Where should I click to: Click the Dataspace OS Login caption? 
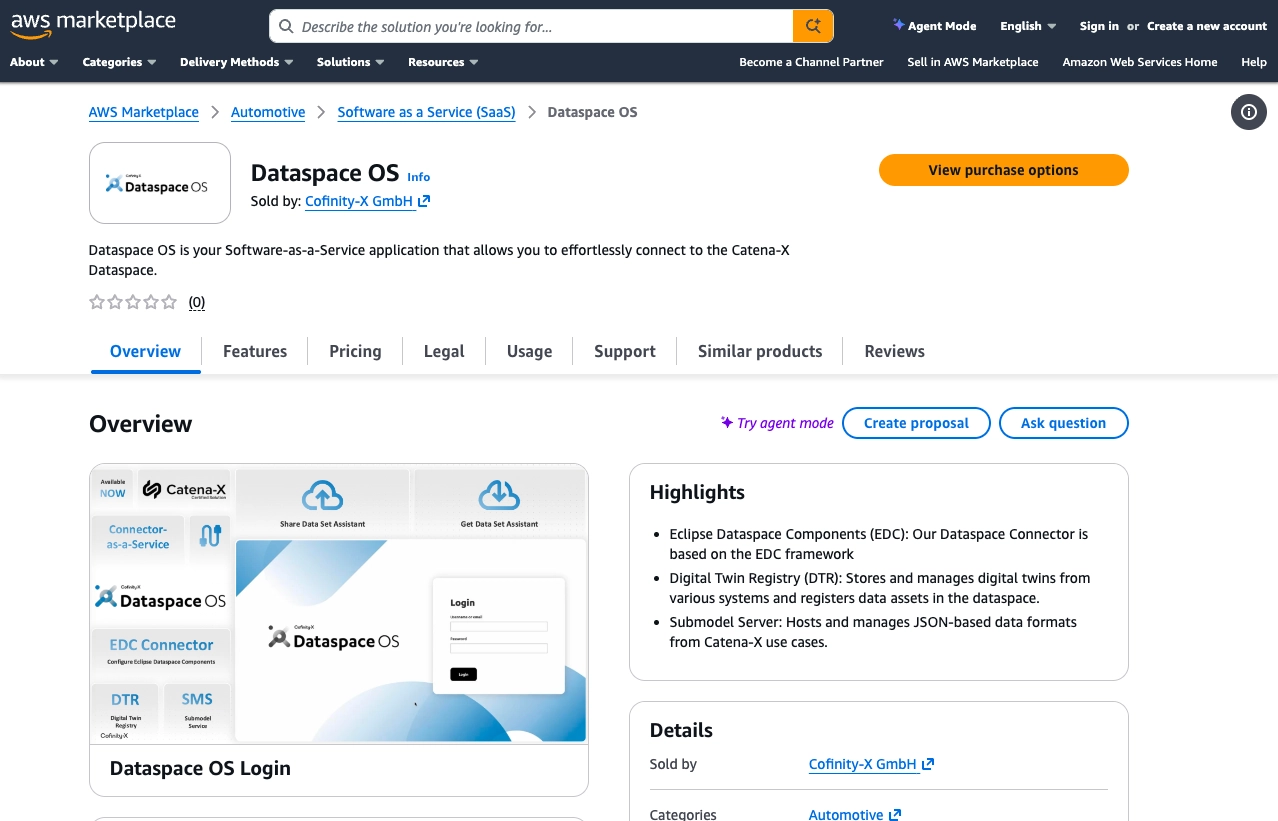tap(200, 768)
